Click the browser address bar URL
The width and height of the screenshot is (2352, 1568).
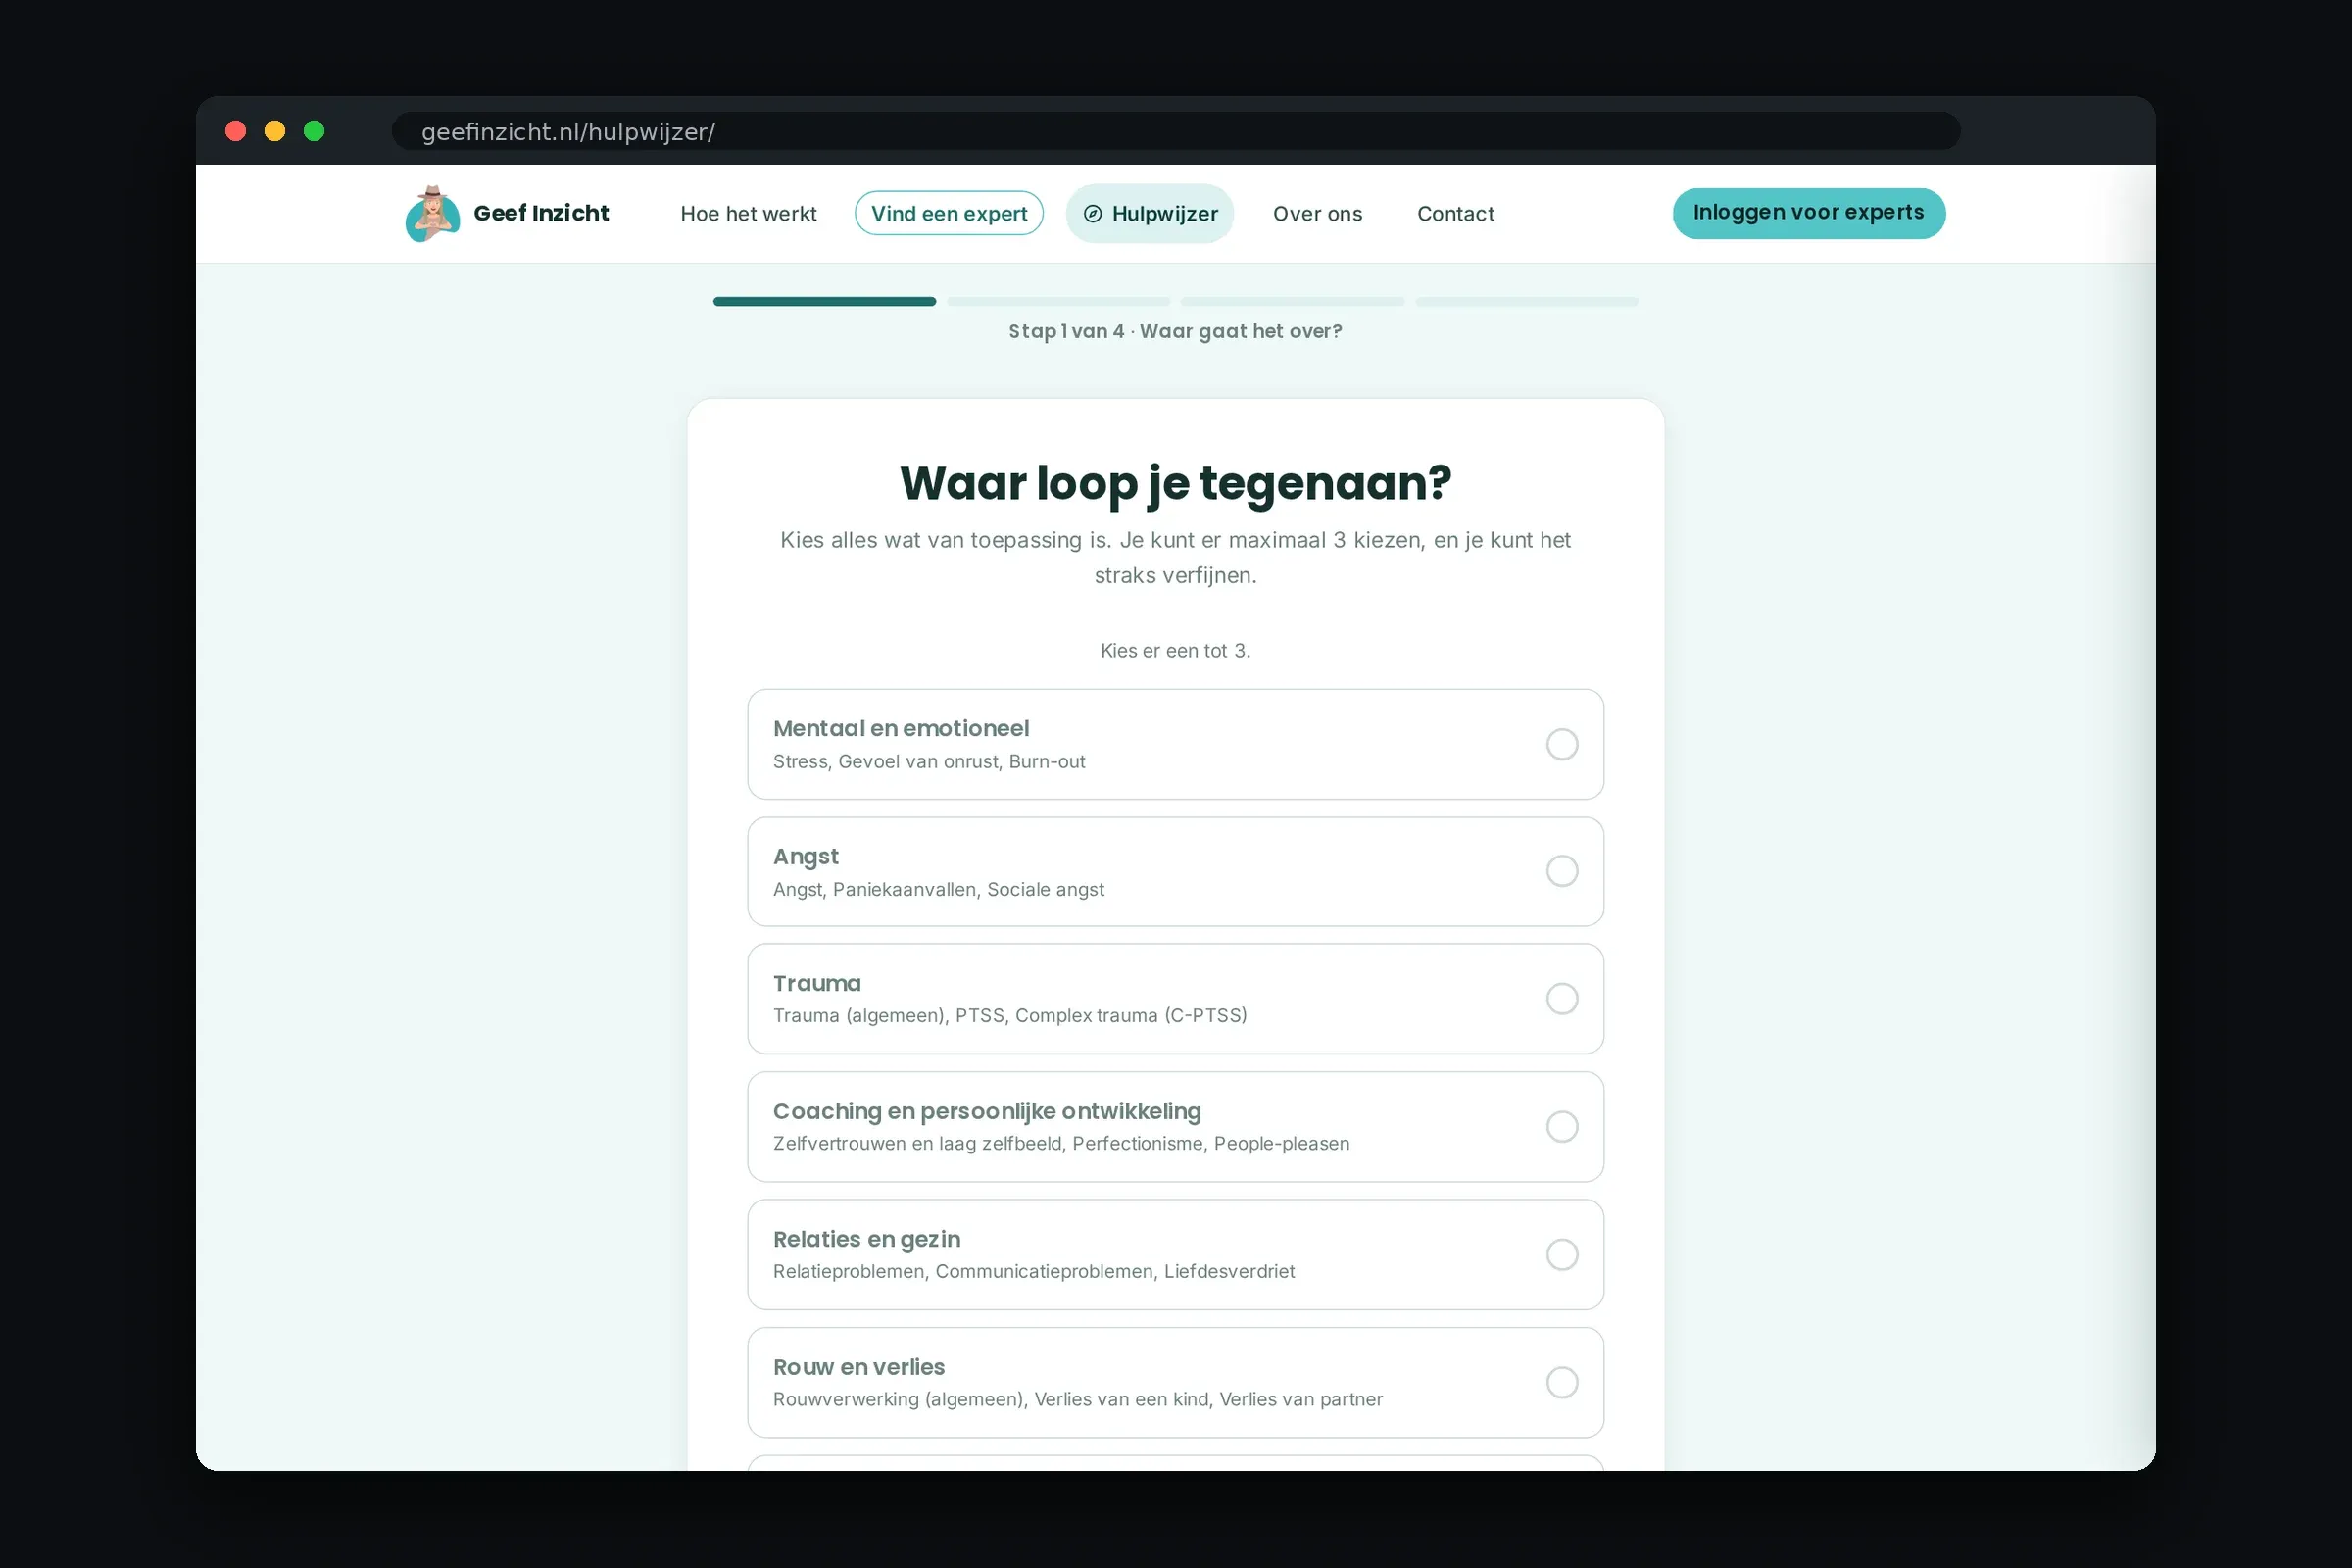pos(568,132)
